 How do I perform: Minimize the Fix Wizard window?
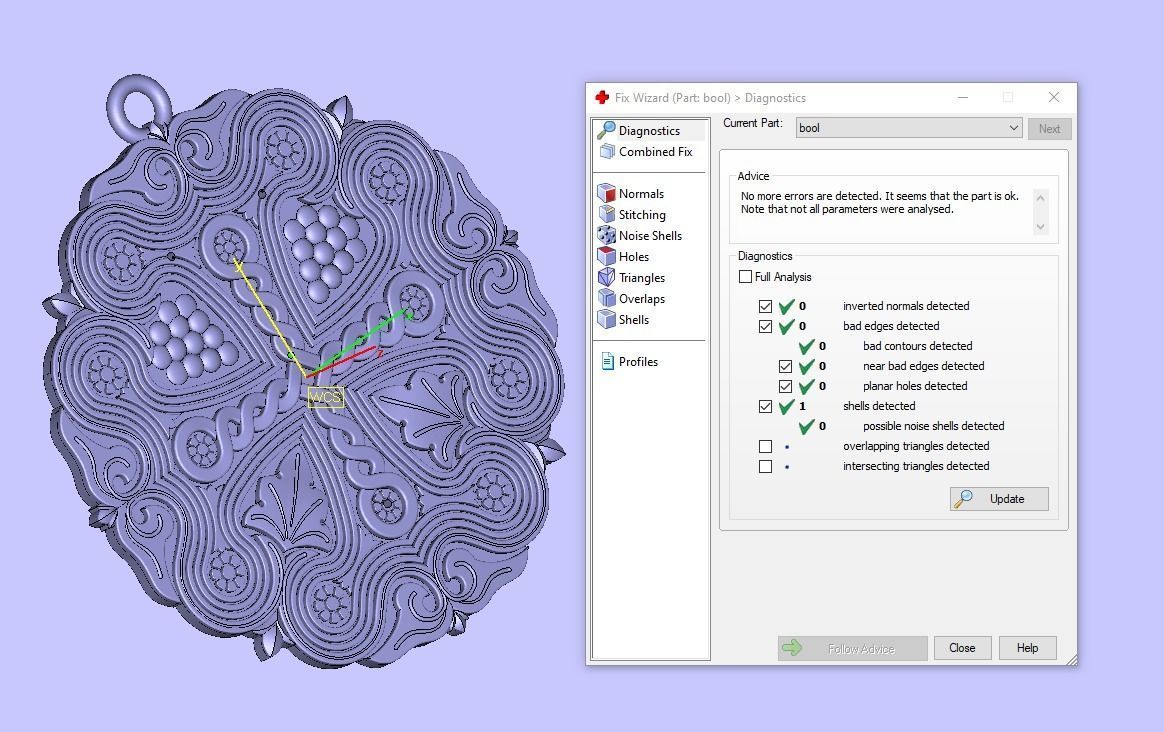pyautogui.click(x=963, y=97)
